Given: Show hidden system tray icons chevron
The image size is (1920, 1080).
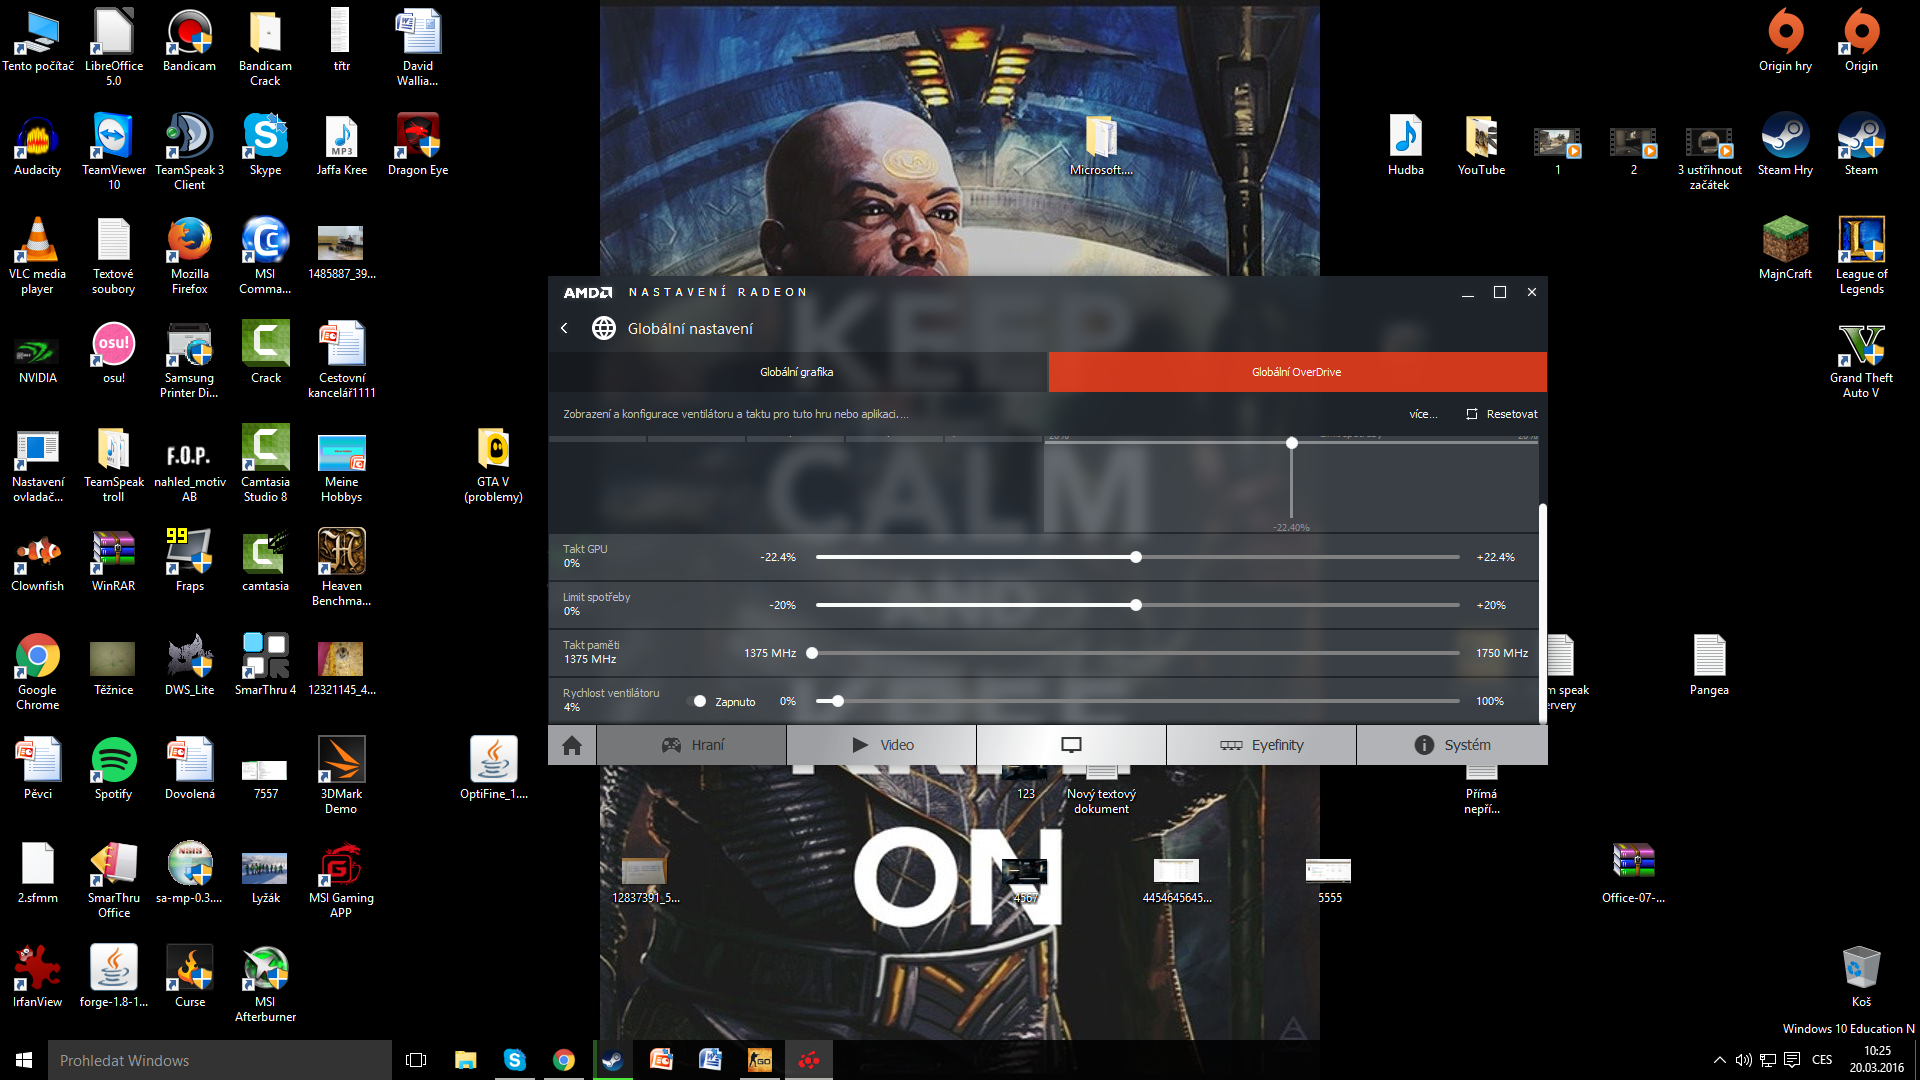Looking at the screenshot, I should click(x=1719, y=1060).
